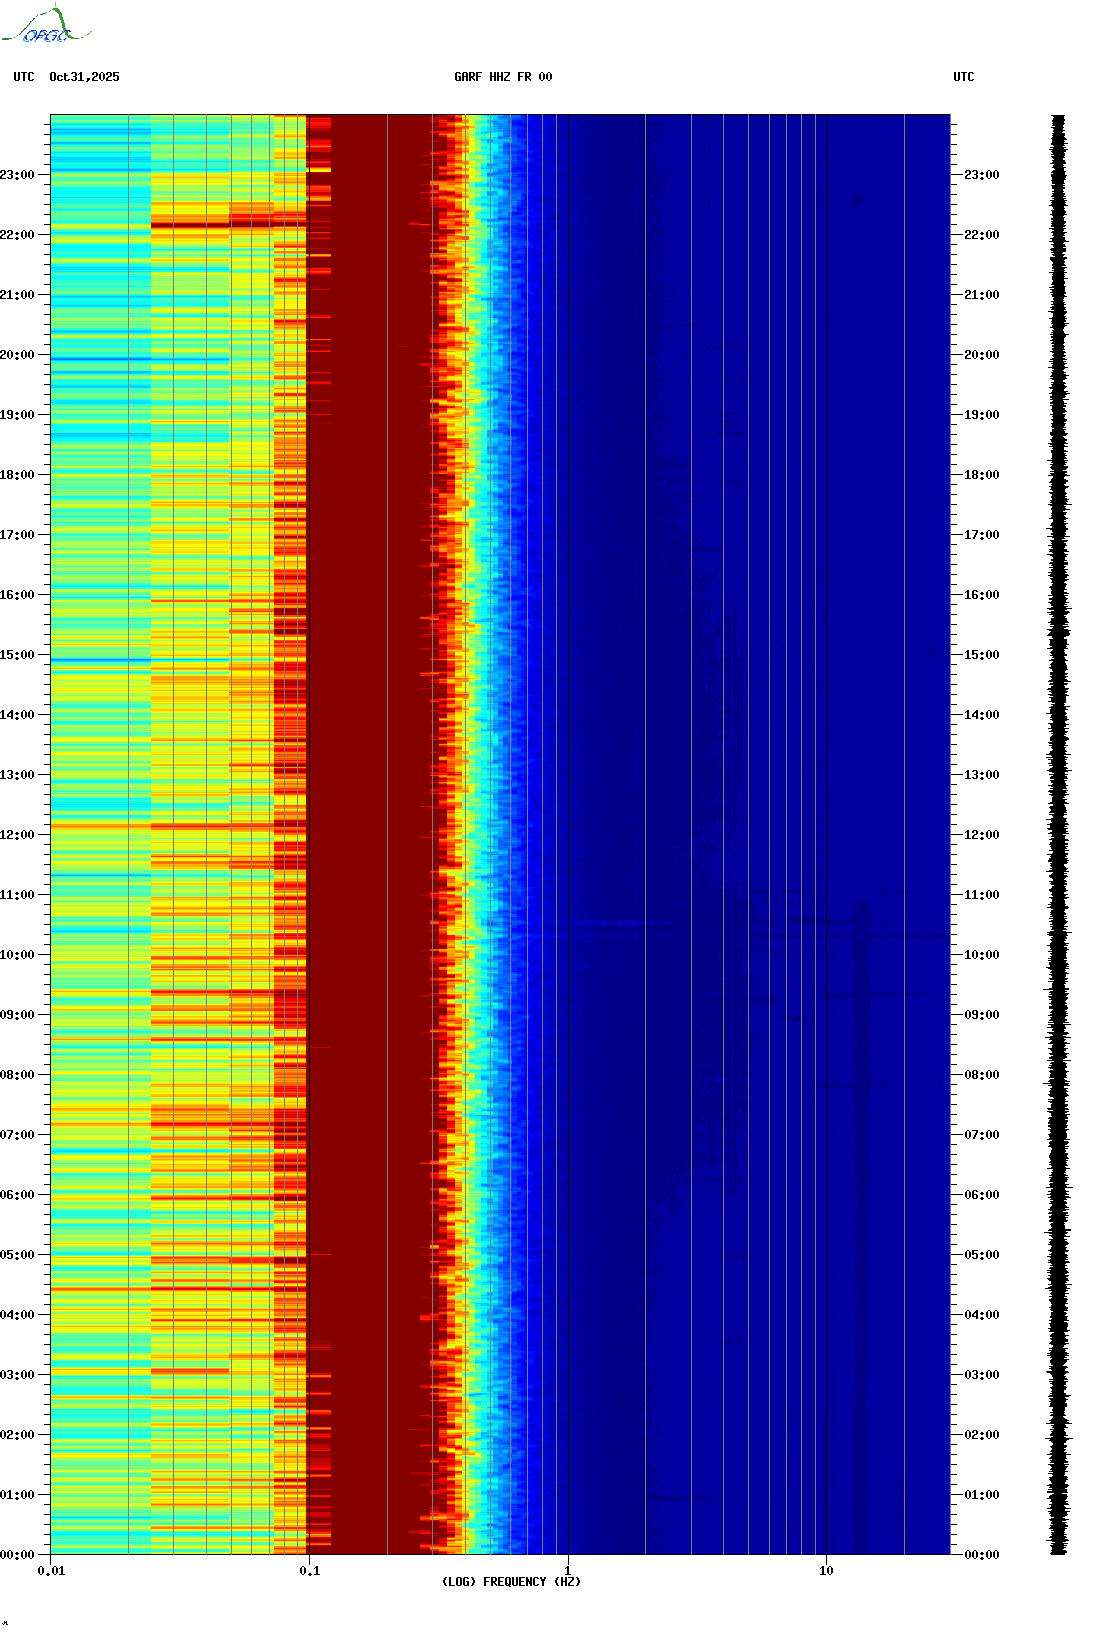Select the 12:00 mark on right time axis
Image resolution: width=1102 pixels, height=1634 pixels.
(x=981, y=835)
